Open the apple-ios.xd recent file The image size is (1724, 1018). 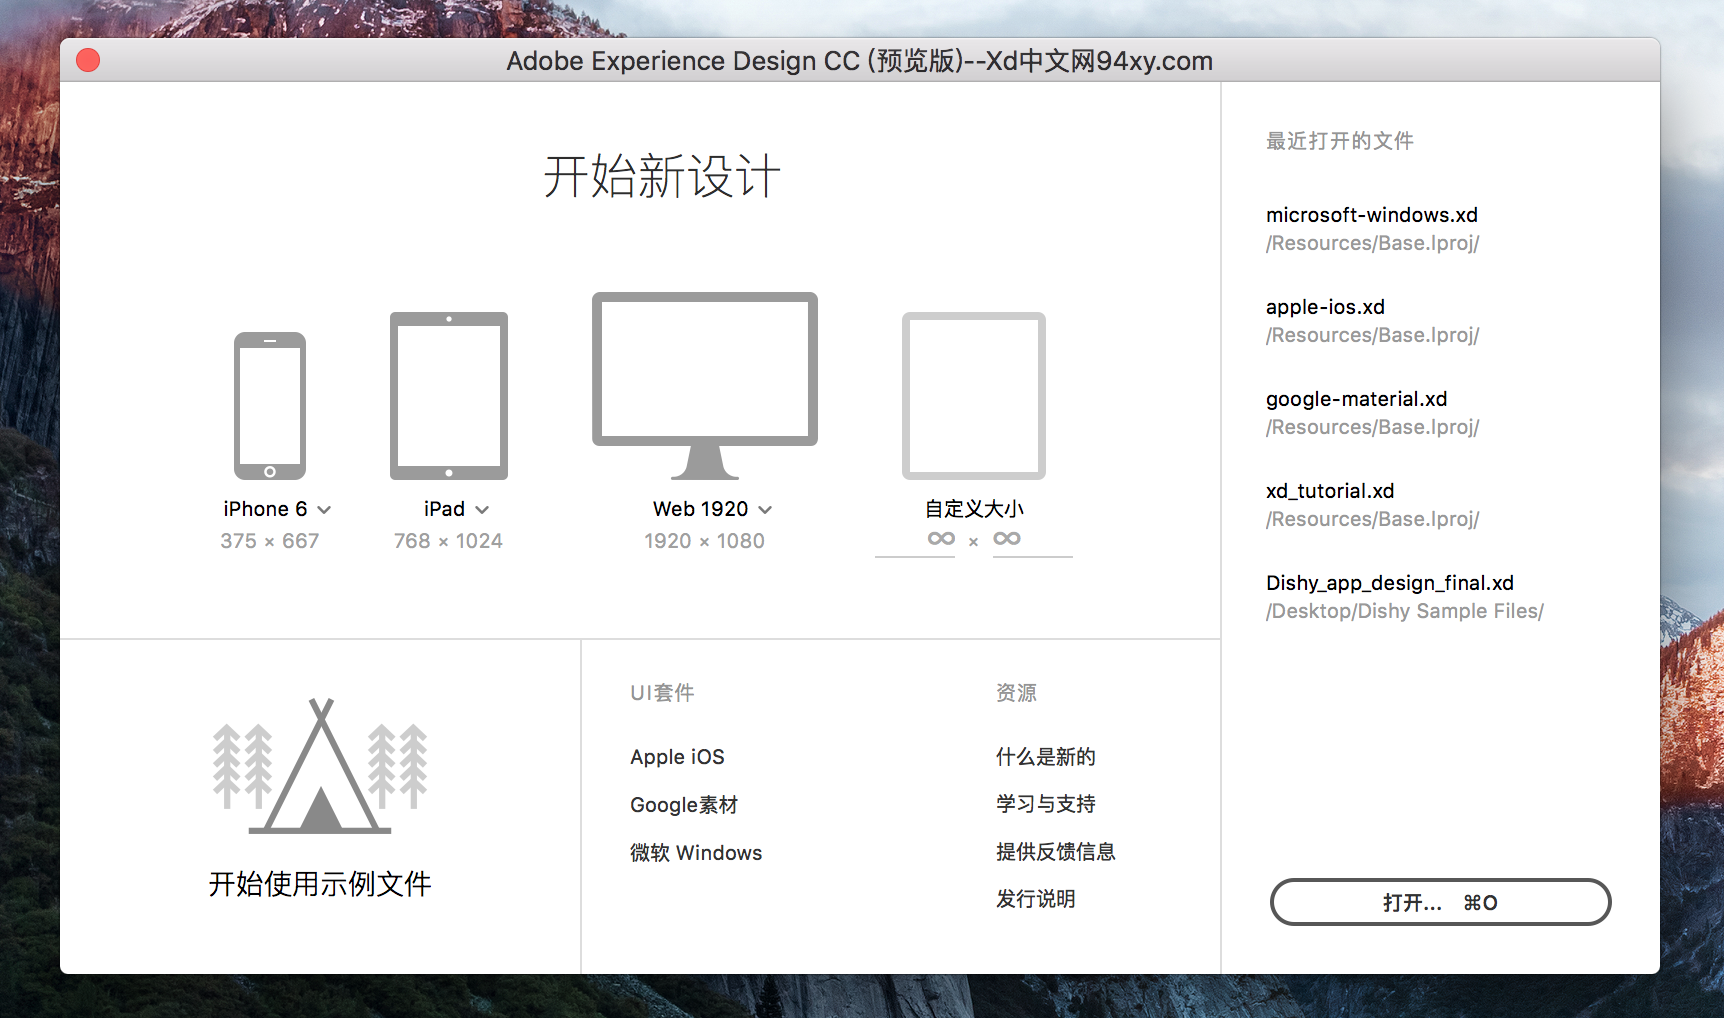click(x=1324, y=307)
